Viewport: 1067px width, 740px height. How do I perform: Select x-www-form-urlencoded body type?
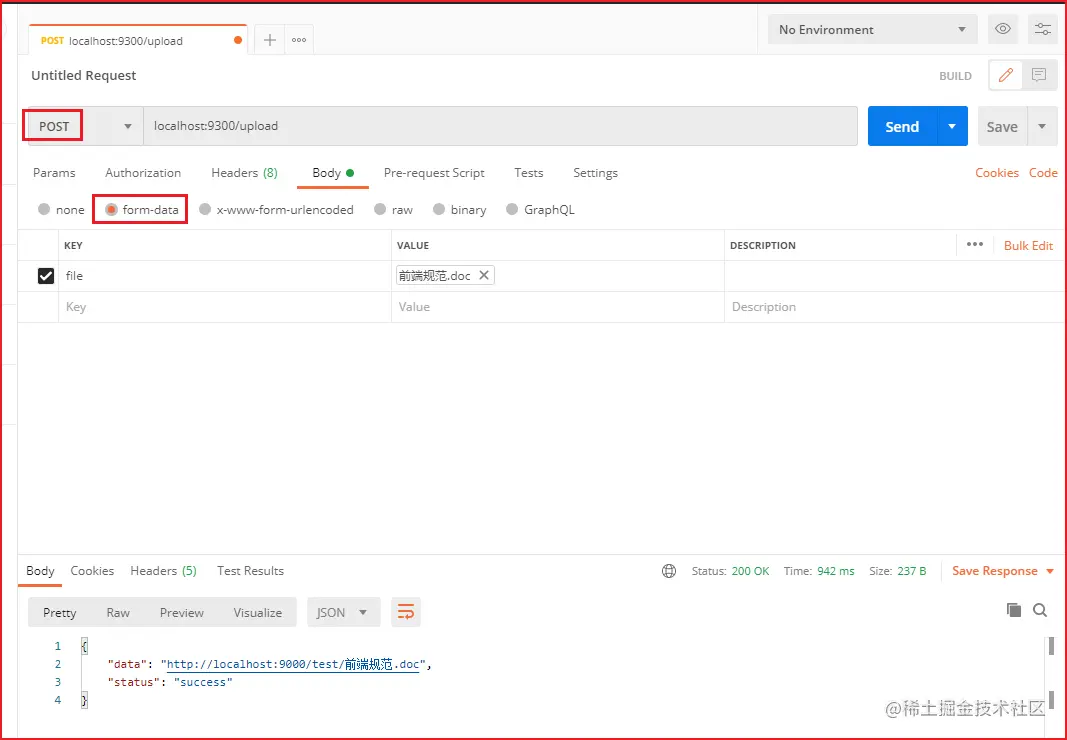205,210
